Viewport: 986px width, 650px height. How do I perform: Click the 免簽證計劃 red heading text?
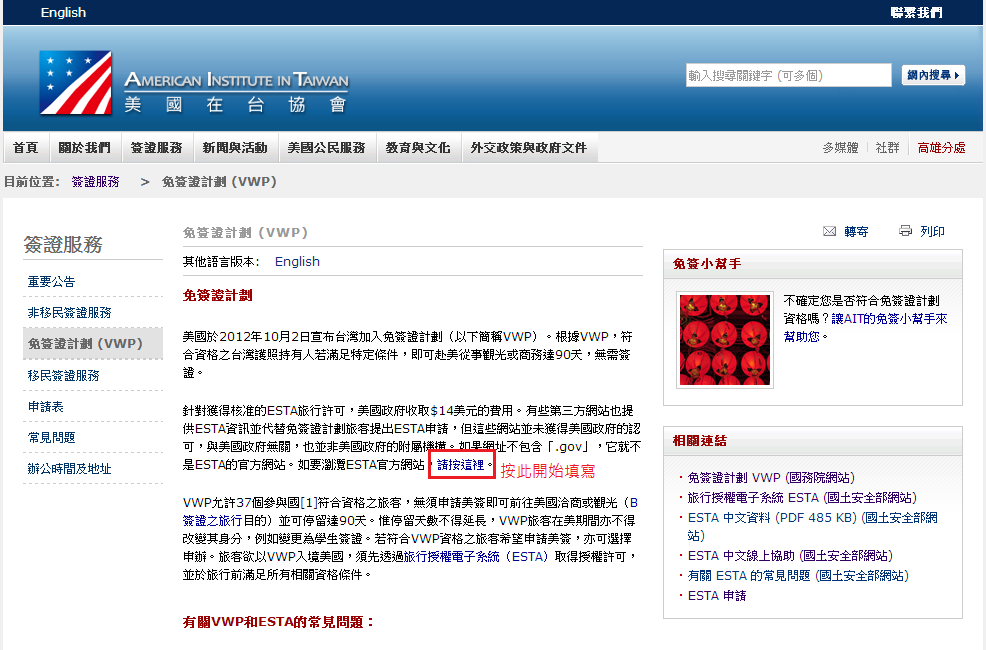click(x=218, y=295)
